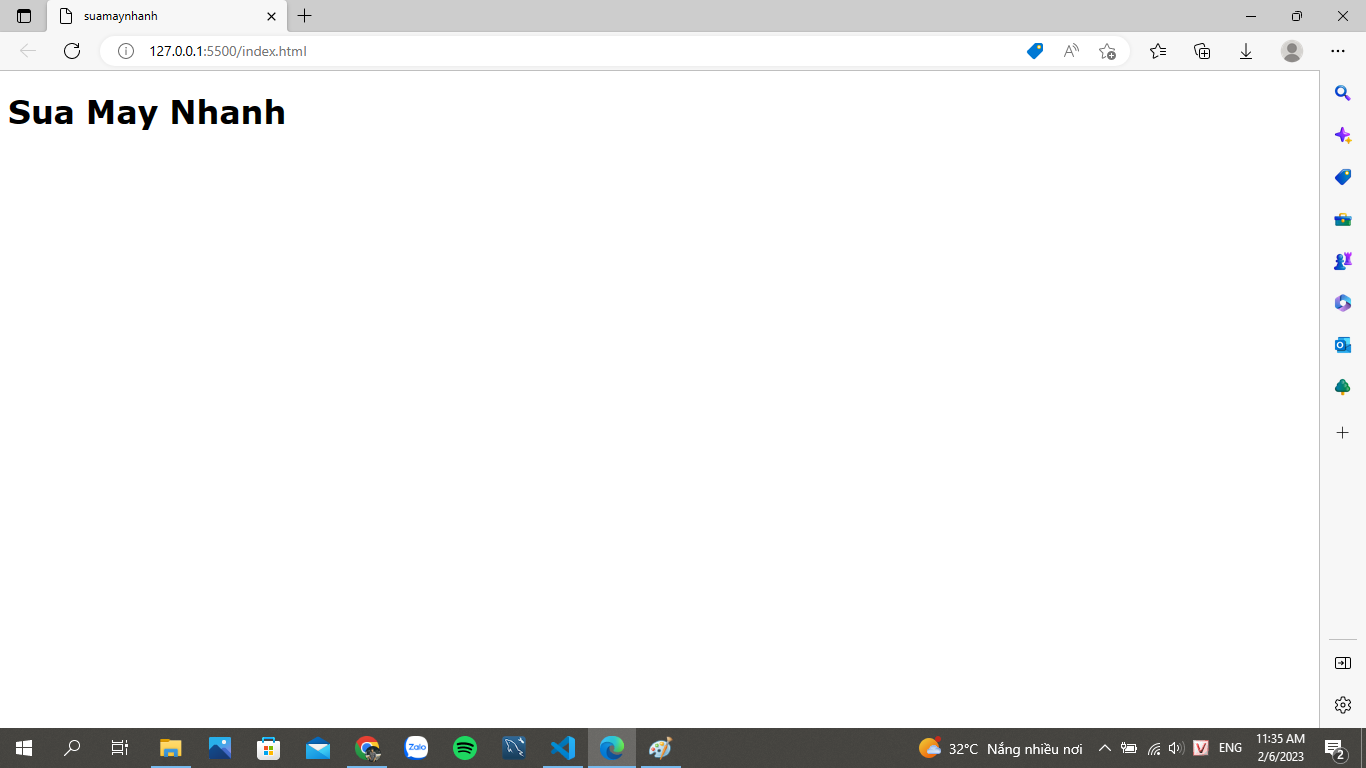This screenshot has width=1366, height=768.
Task: Open the weather widget showing 32°C
Action: (x=1000, y=748)
